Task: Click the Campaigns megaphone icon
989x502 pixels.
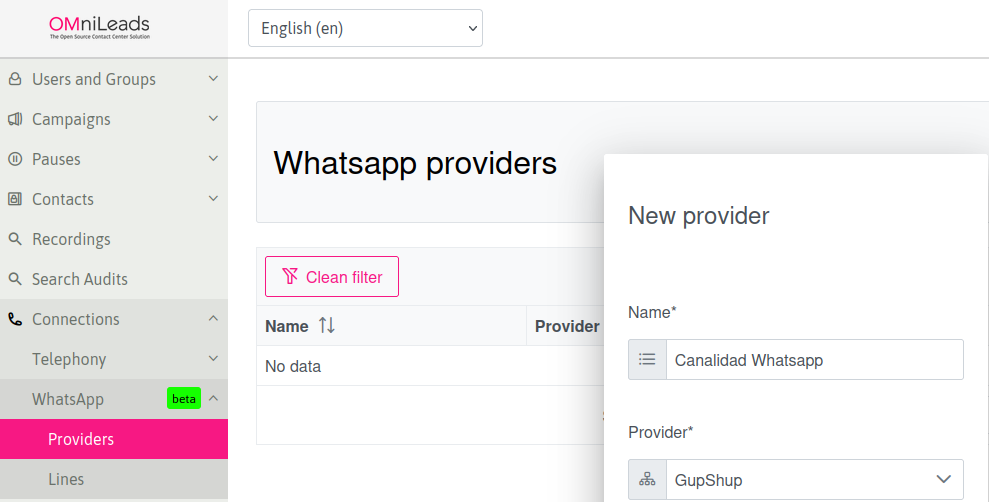Action: pyautogui.click(x=15, y=119)
